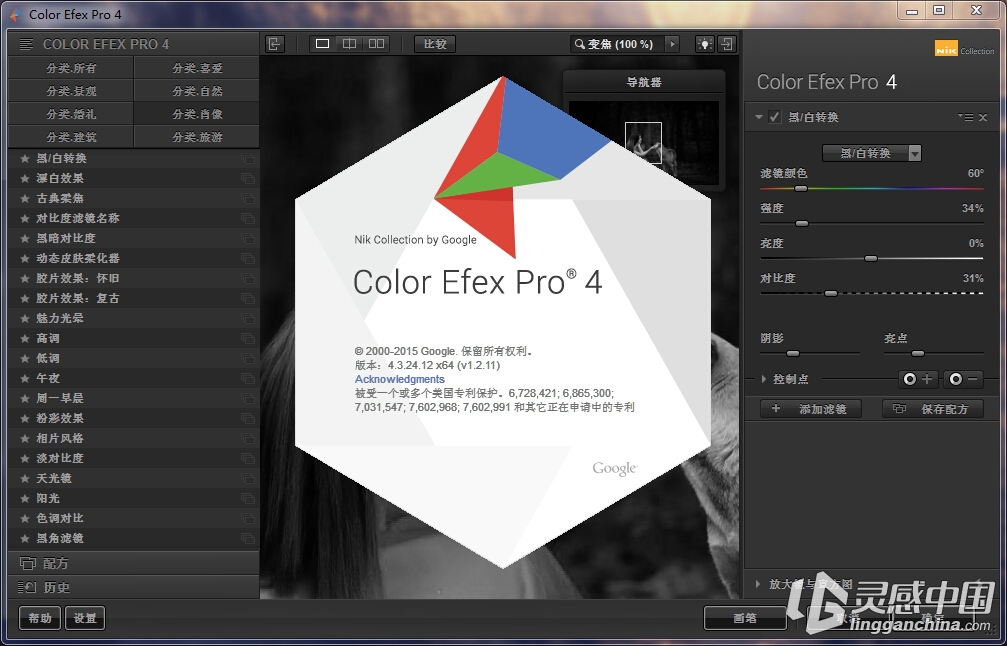The height and width of the screenshot is (646, 1007).
Task: Click star beside 黑/白转换 in filter list
Action: click(25, 159)
